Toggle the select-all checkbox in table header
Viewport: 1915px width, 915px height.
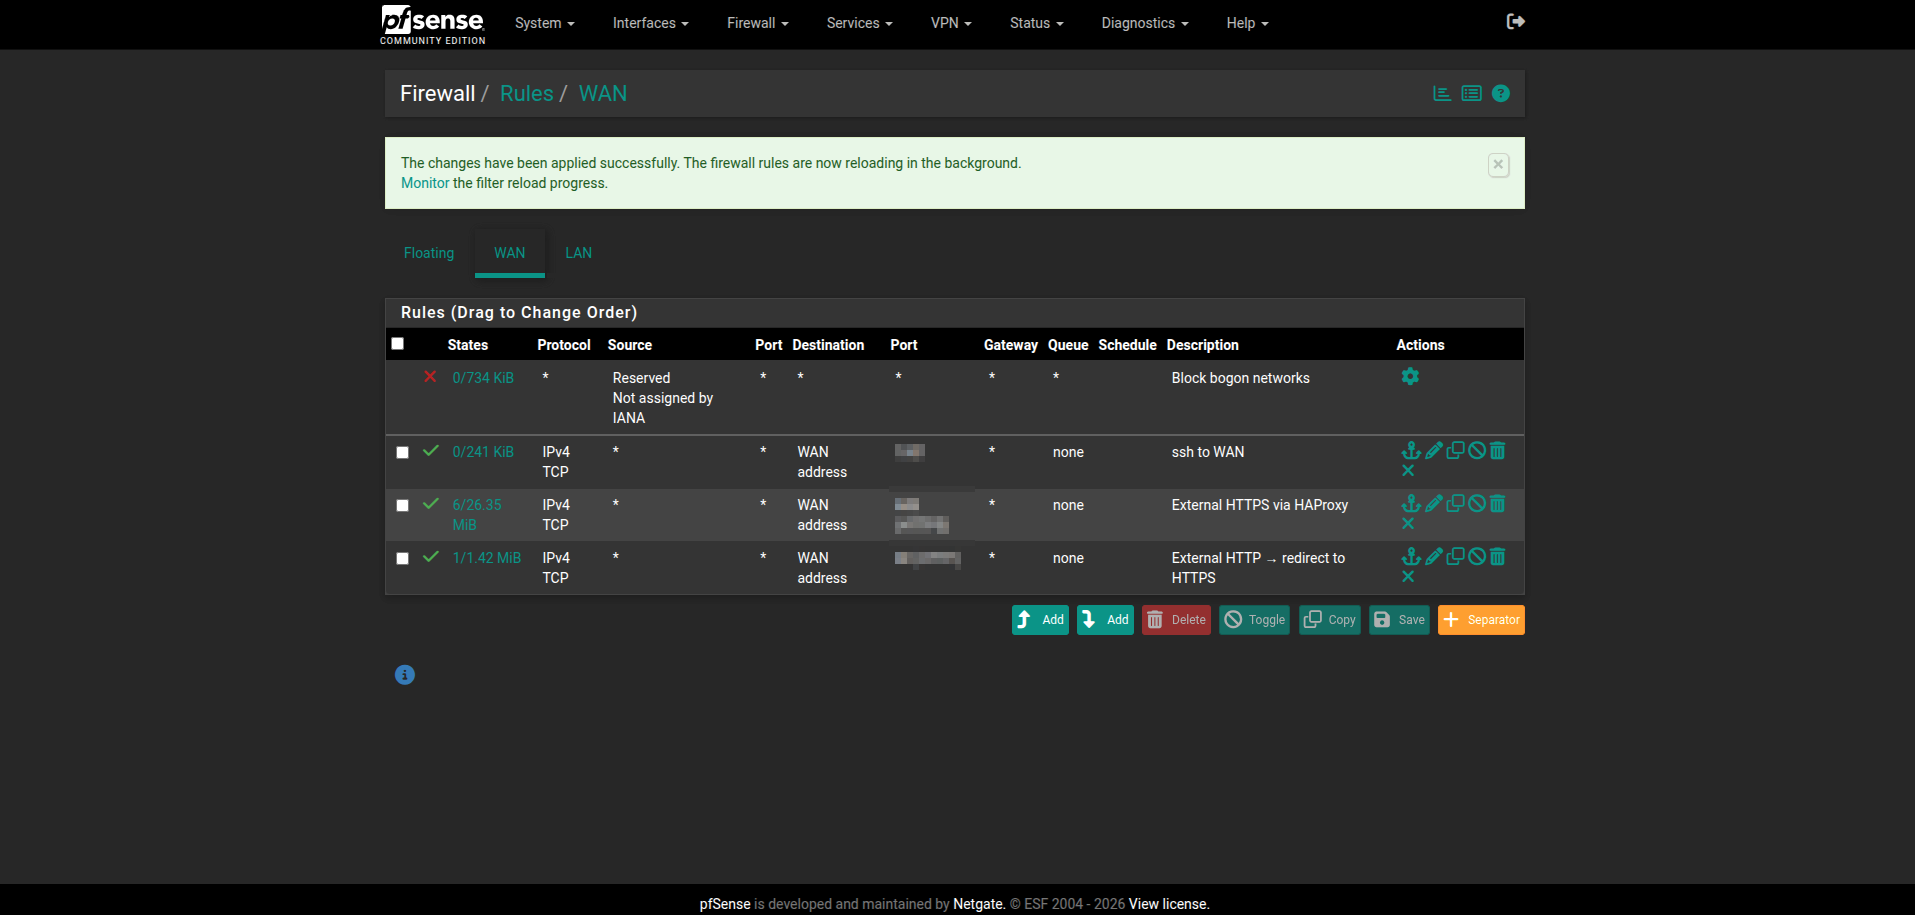398,344
